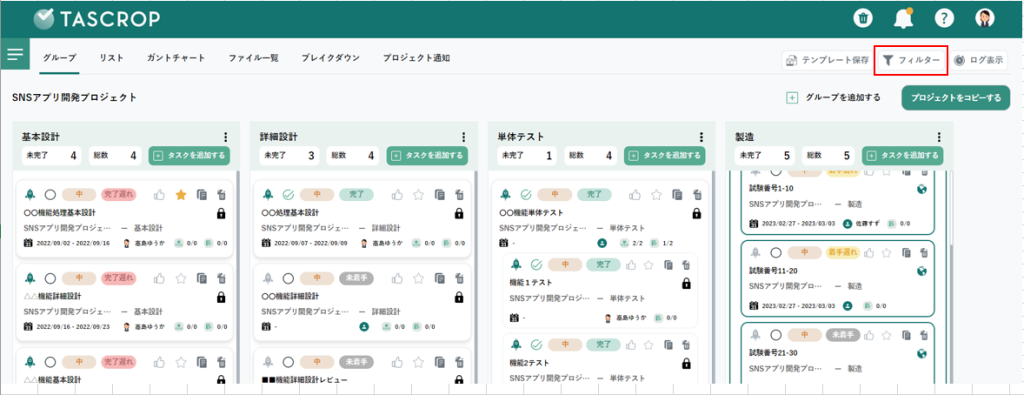Image resolution: width=1024 pixels, height=395 pixels.
Task: Delete the 〇〇機能処理基本設計 task
Action: (x=222, y=195)
